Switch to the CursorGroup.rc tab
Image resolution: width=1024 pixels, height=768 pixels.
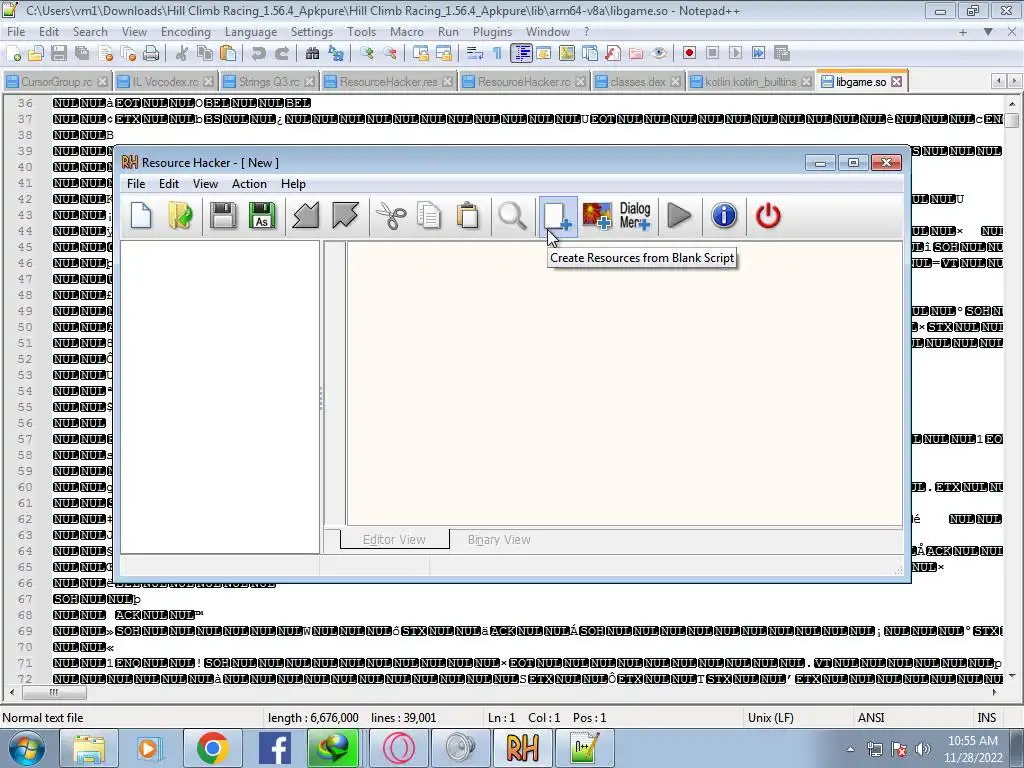[56, 82]
